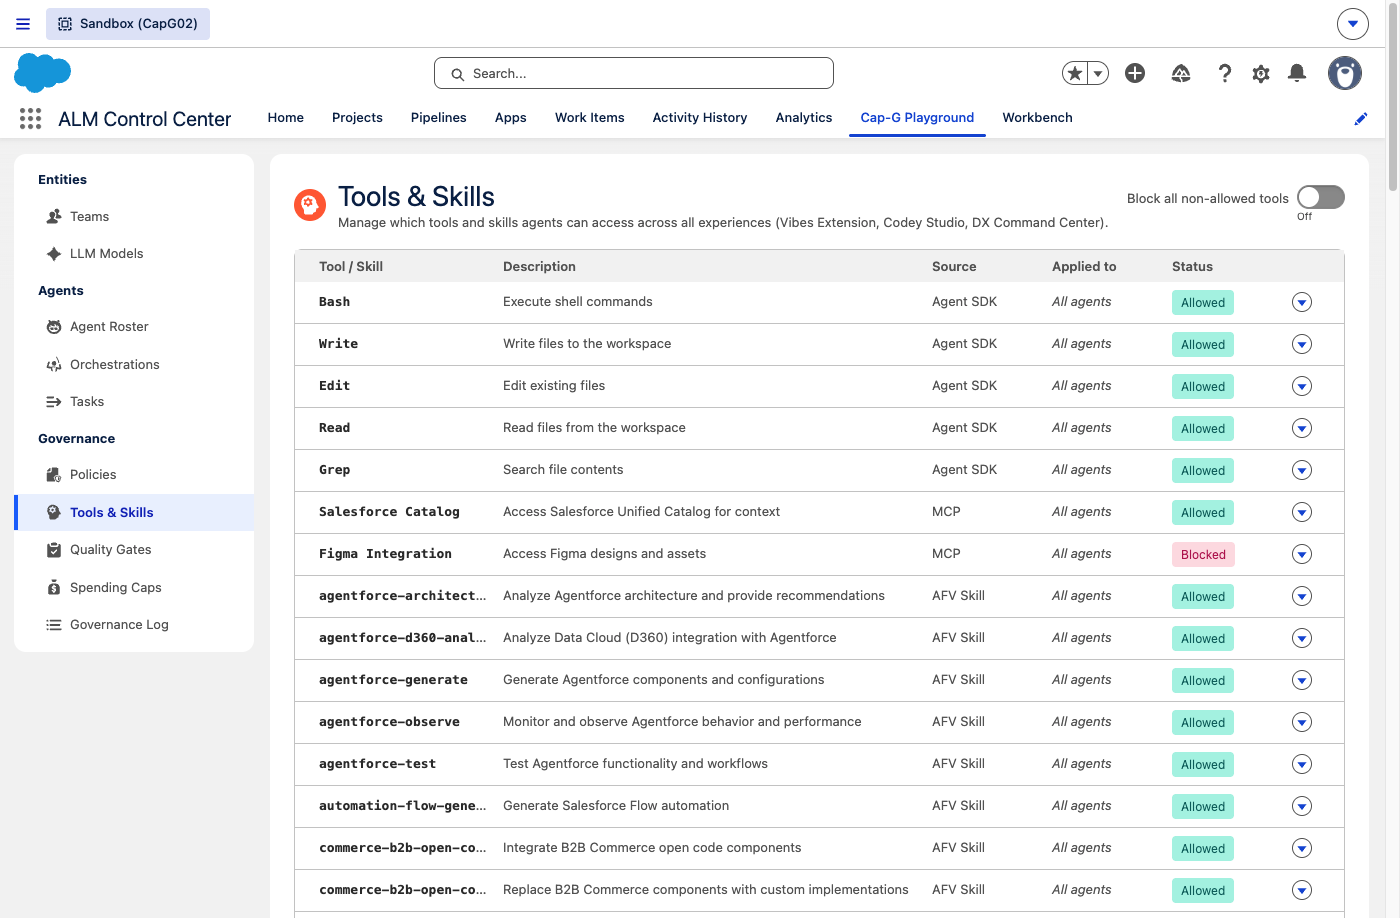Click the Search input field
The image size is (1400, 918).
click(634, 73)
